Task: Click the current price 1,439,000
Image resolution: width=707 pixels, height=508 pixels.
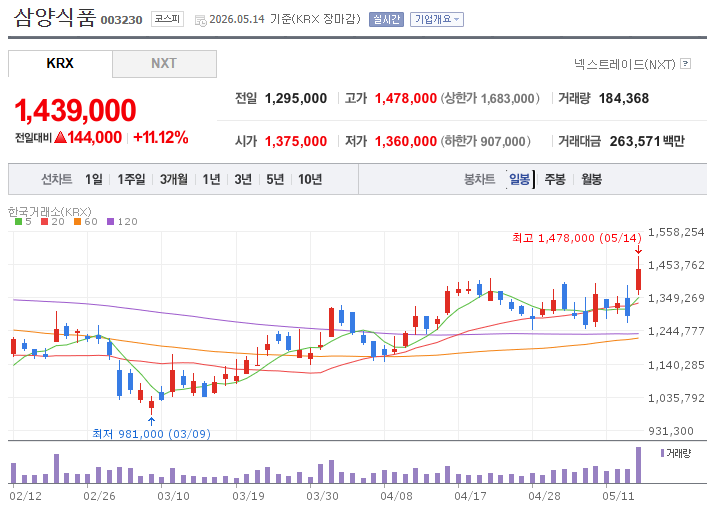Action: click(x=75, y=110)
